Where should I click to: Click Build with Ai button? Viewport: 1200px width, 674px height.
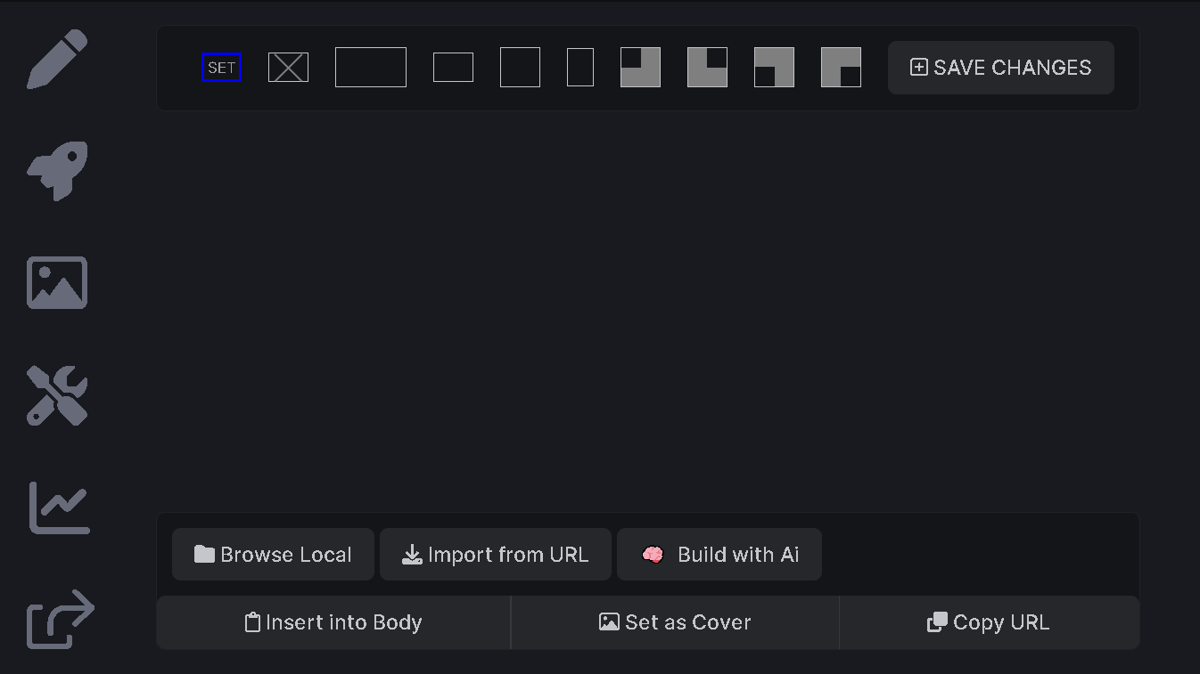[719, 554]
